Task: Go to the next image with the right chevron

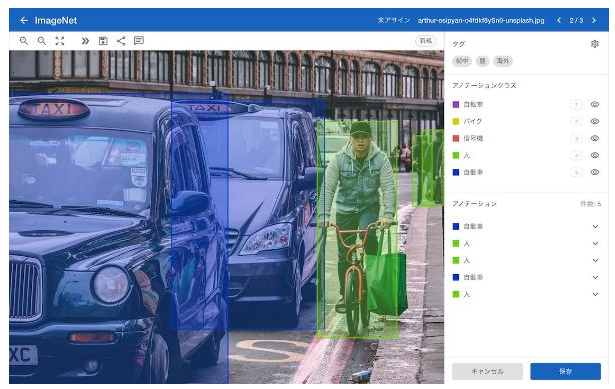Action: point(594,20)
